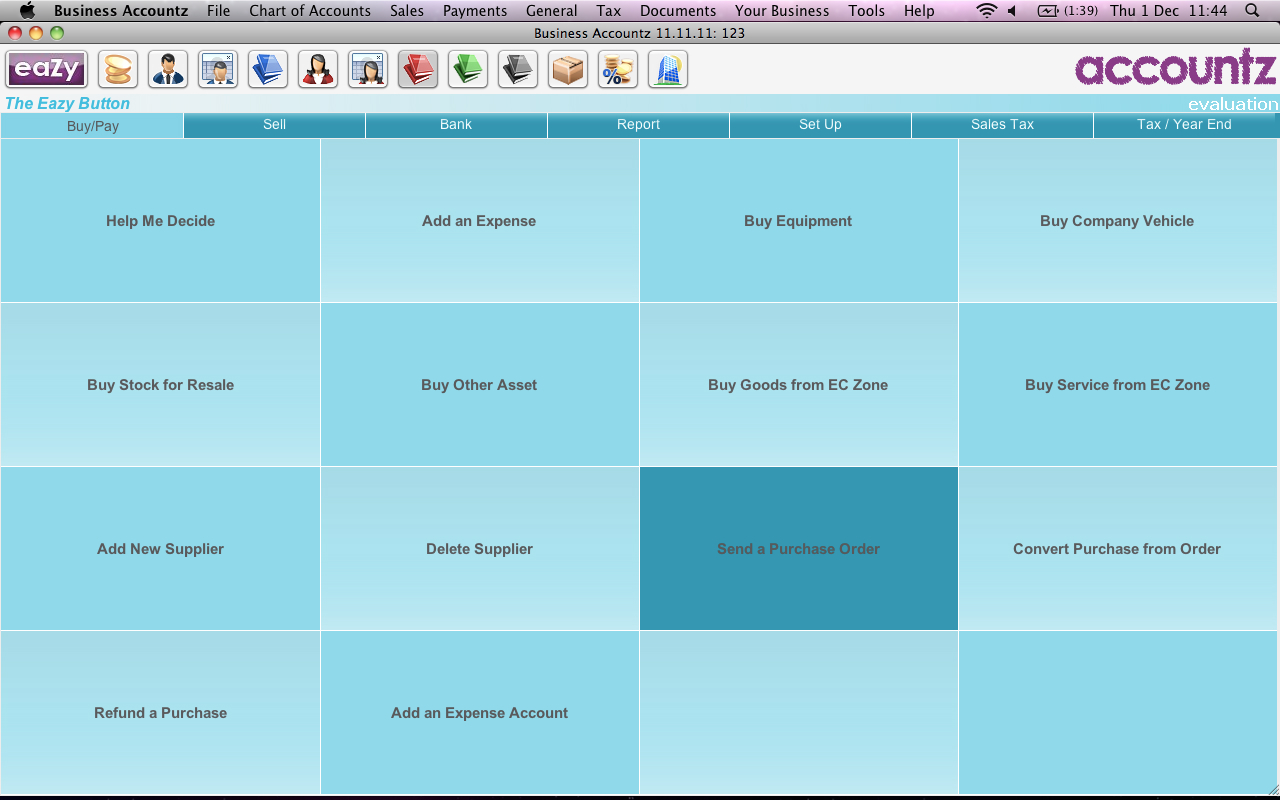Switch to the Sales Tax tab
The image size is (1280, 800).
(1002, 125)
